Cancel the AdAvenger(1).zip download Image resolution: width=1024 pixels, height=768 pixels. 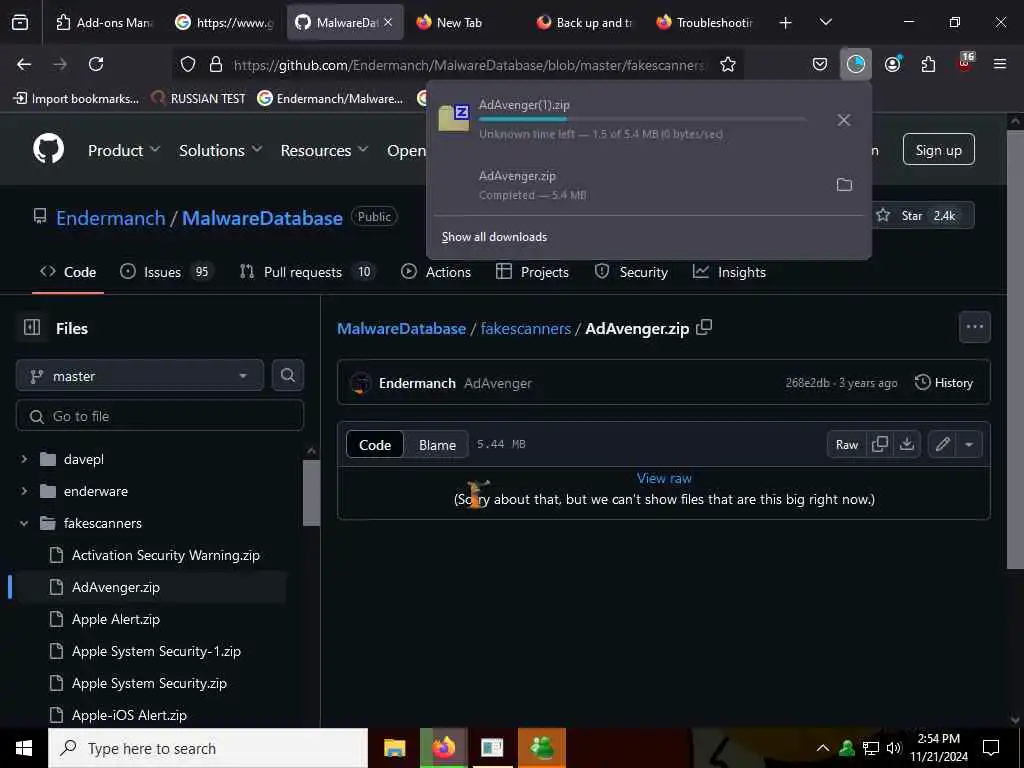[x=844, y=120]
